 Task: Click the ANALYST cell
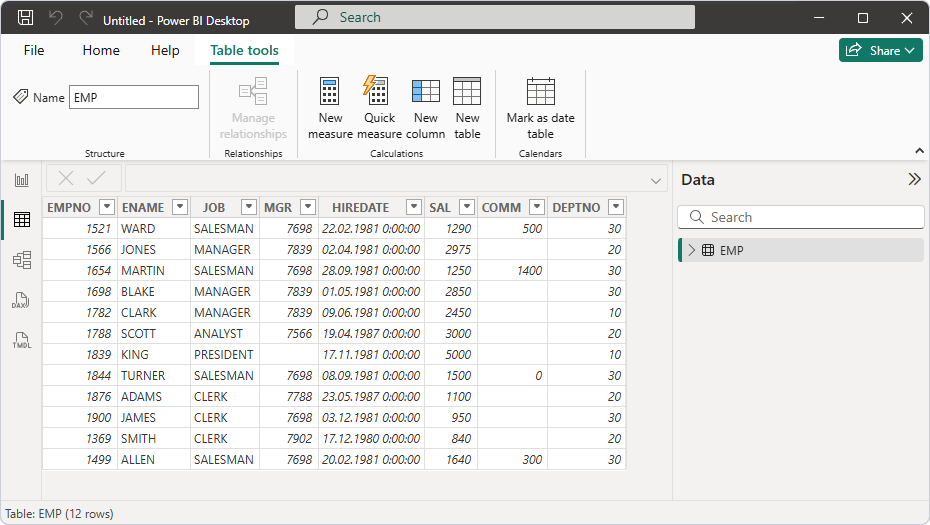(225, 333)
